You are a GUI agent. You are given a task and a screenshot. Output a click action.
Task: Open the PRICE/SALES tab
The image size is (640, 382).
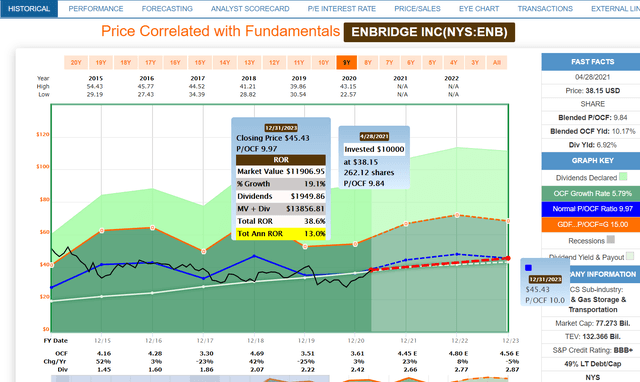pos(417,9)
